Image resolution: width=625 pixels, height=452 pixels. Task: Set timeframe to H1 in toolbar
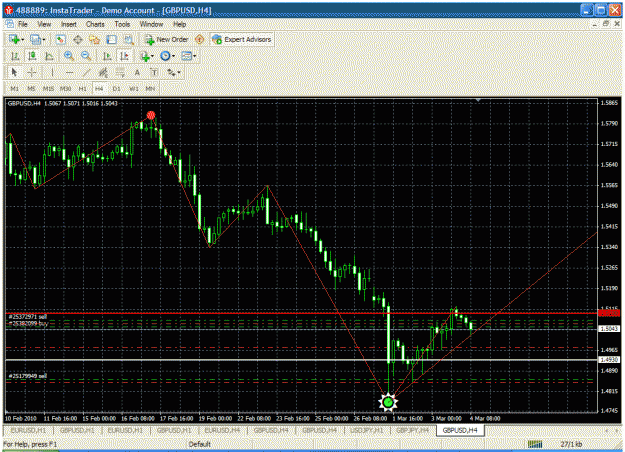[83, 88]
